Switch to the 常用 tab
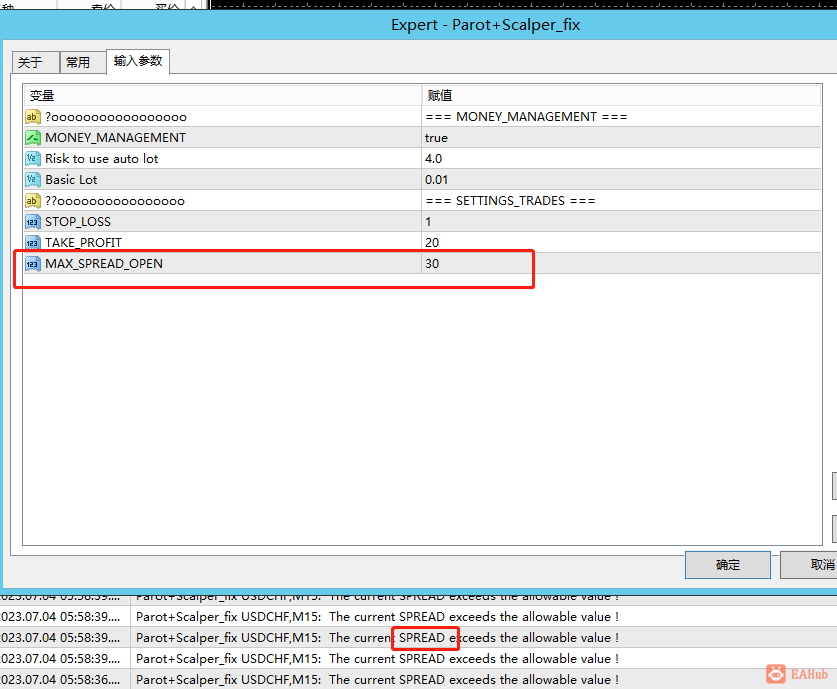 pos(83,62)
